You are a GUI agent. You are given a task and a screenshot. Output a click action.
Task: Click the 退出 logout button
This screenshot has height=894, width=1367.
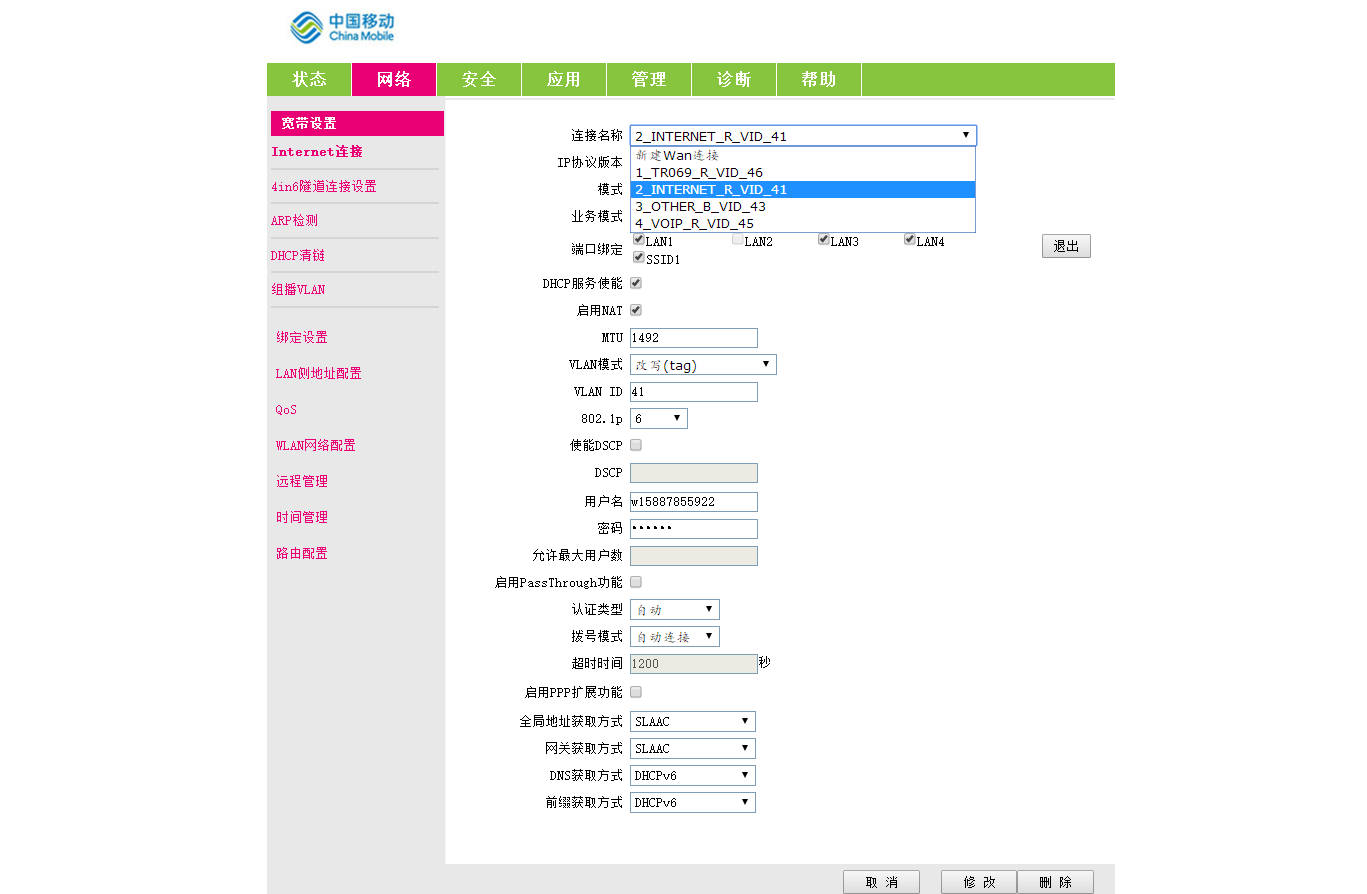pos(1066,246)
